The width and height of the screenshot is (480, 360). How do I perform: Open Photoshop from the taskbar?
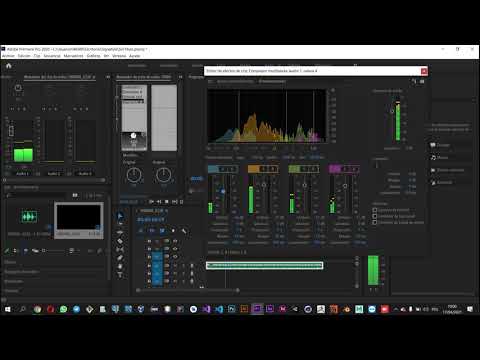tap(231, 309)
